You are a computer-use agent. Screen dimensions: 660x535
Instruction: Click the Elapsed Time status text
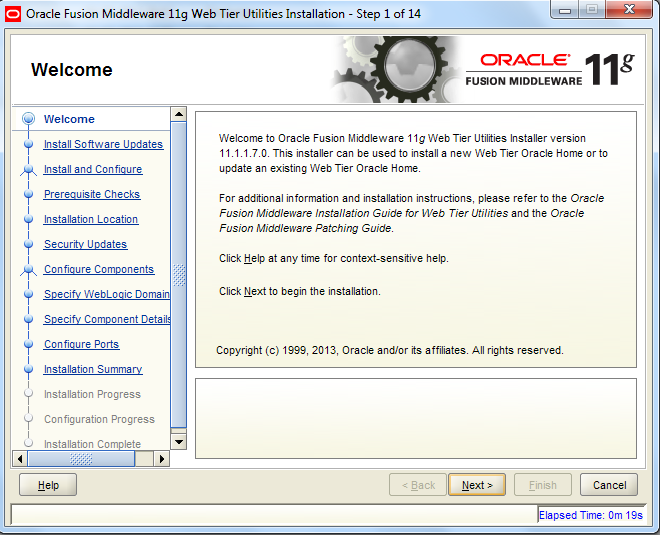[591, 515]
